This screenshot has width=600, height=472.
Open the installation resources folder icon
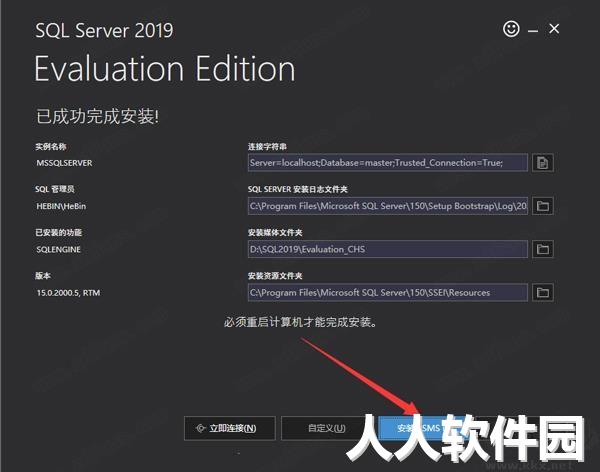click(543, 292)
